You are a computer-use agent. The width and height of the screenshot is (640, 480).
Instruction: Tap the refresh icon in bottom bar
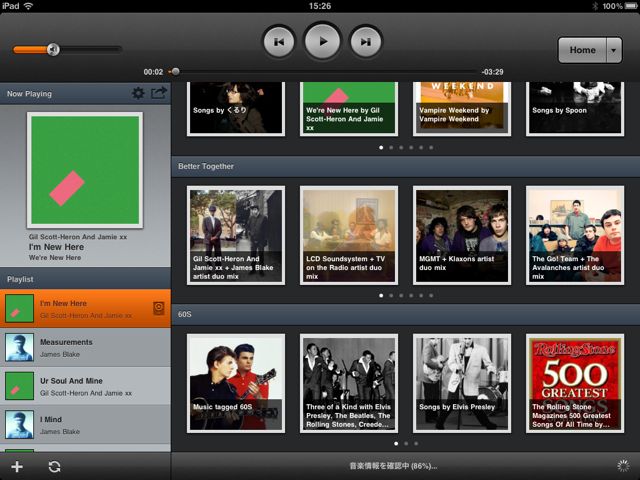[54, 467]
